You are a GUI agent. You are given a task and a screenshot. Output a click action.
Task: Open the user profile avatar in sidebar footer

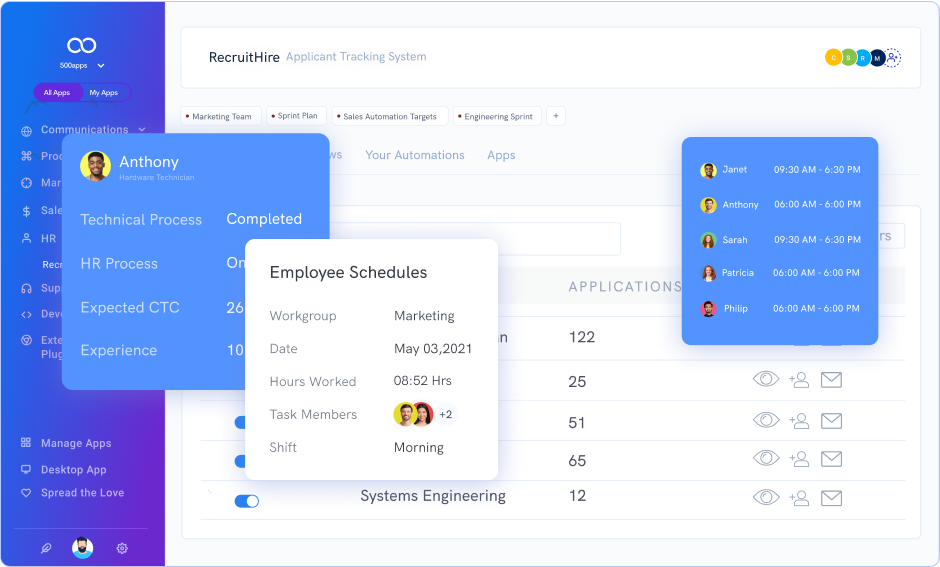83,547
